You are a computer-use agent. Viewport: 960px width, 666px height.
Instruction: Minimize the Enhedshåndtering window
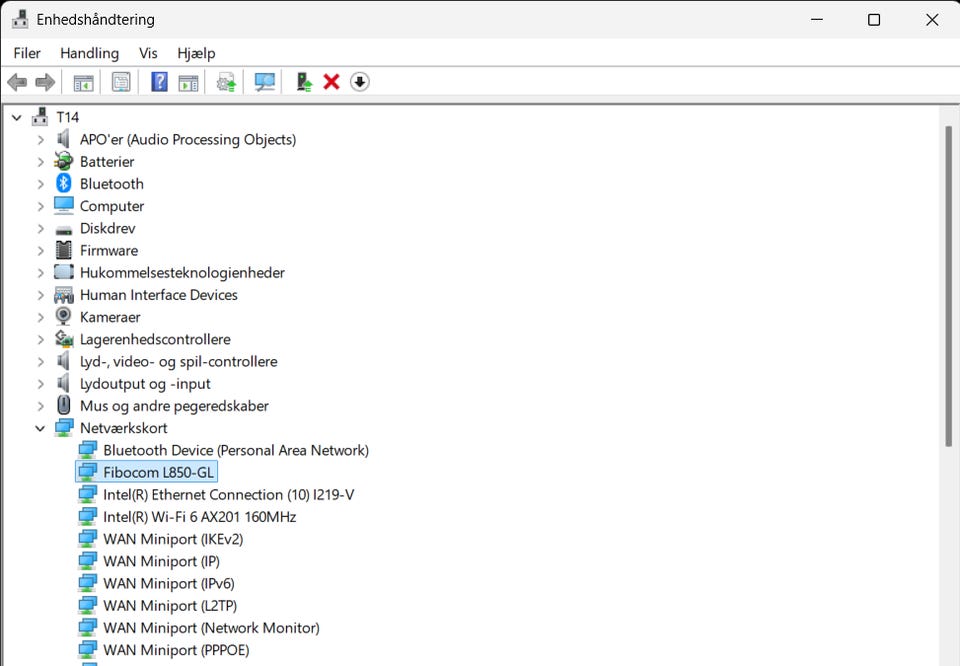click(x=817, y=20)
